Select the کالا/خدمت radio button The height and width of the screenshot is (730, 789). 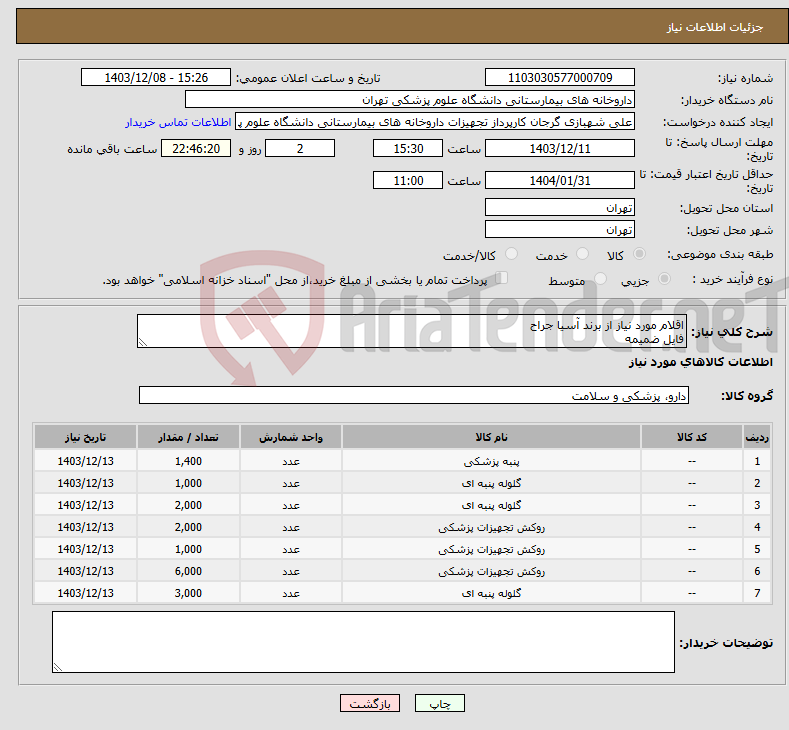[x=511, y=254]
